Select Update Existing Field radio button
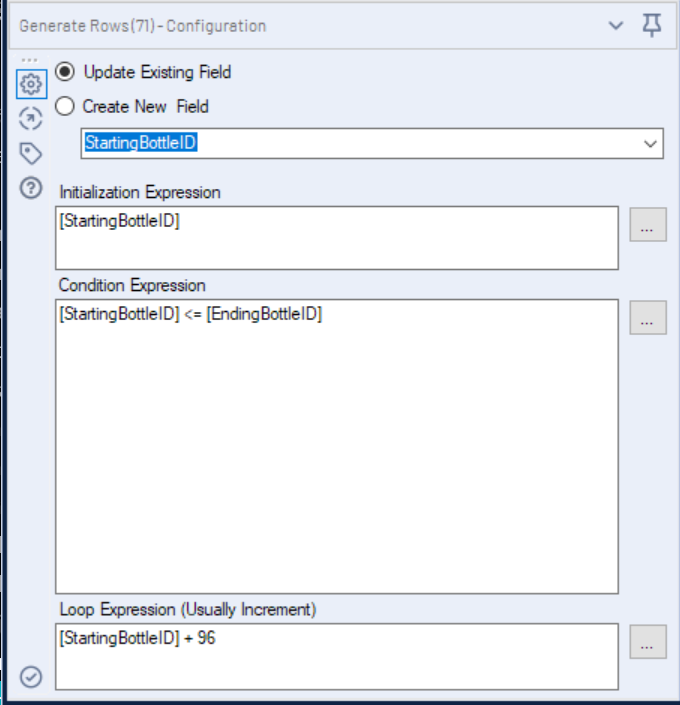This screenshot has height=705, width=680. pyautogui.click(x=65, y=72)
